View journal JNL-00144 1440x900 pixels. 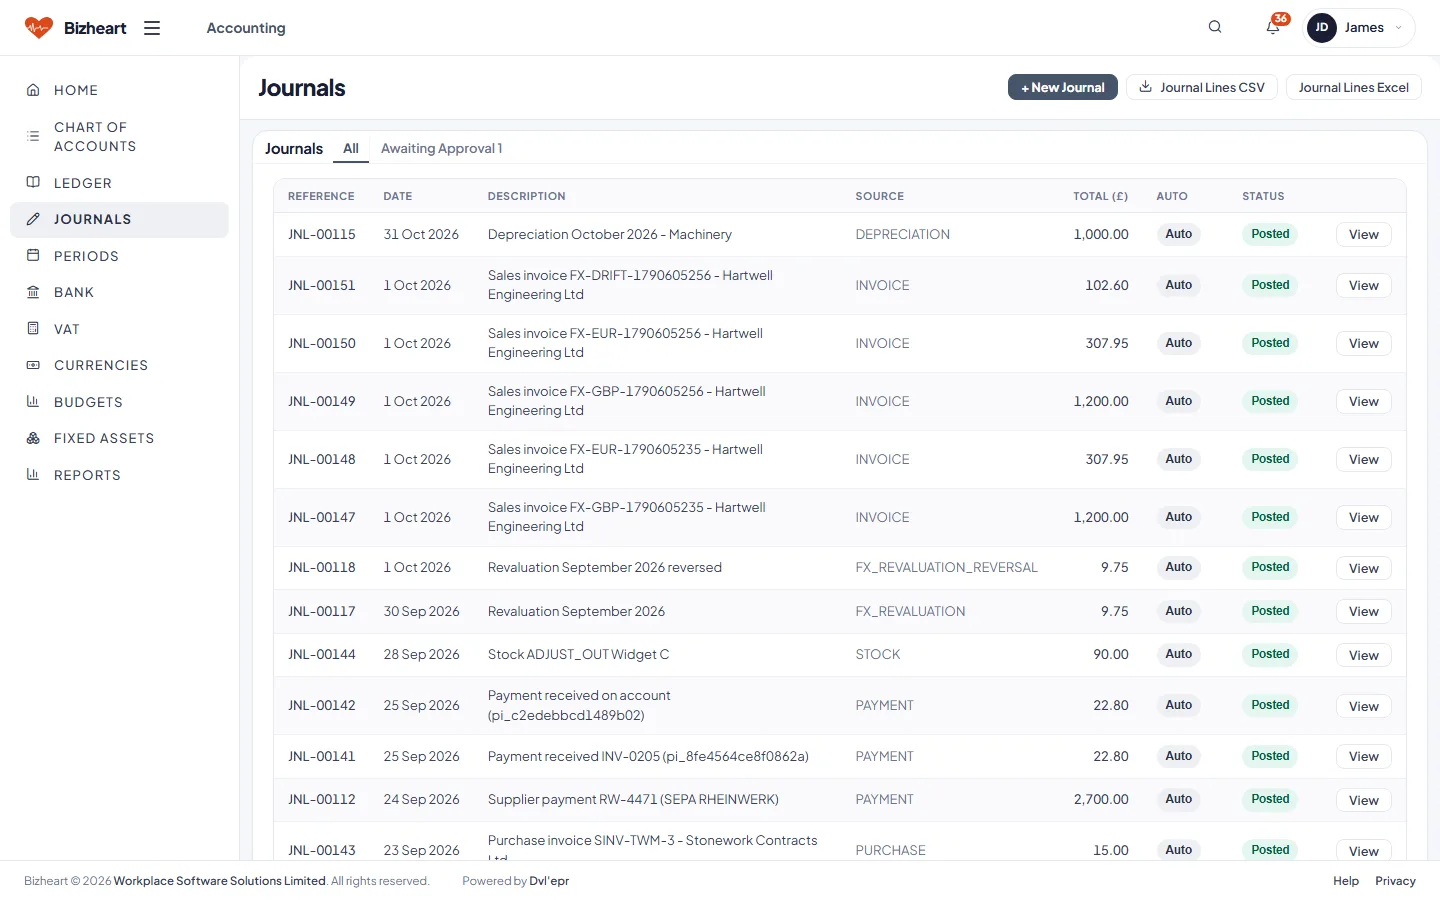1363,655
